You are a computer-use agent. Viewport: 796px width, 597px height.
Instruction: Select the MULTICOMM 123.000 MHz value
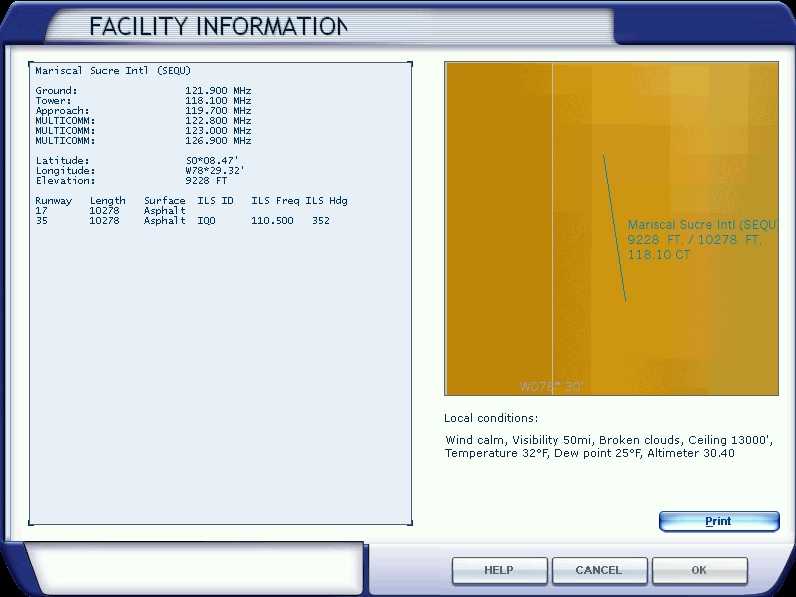pos(218,130)
